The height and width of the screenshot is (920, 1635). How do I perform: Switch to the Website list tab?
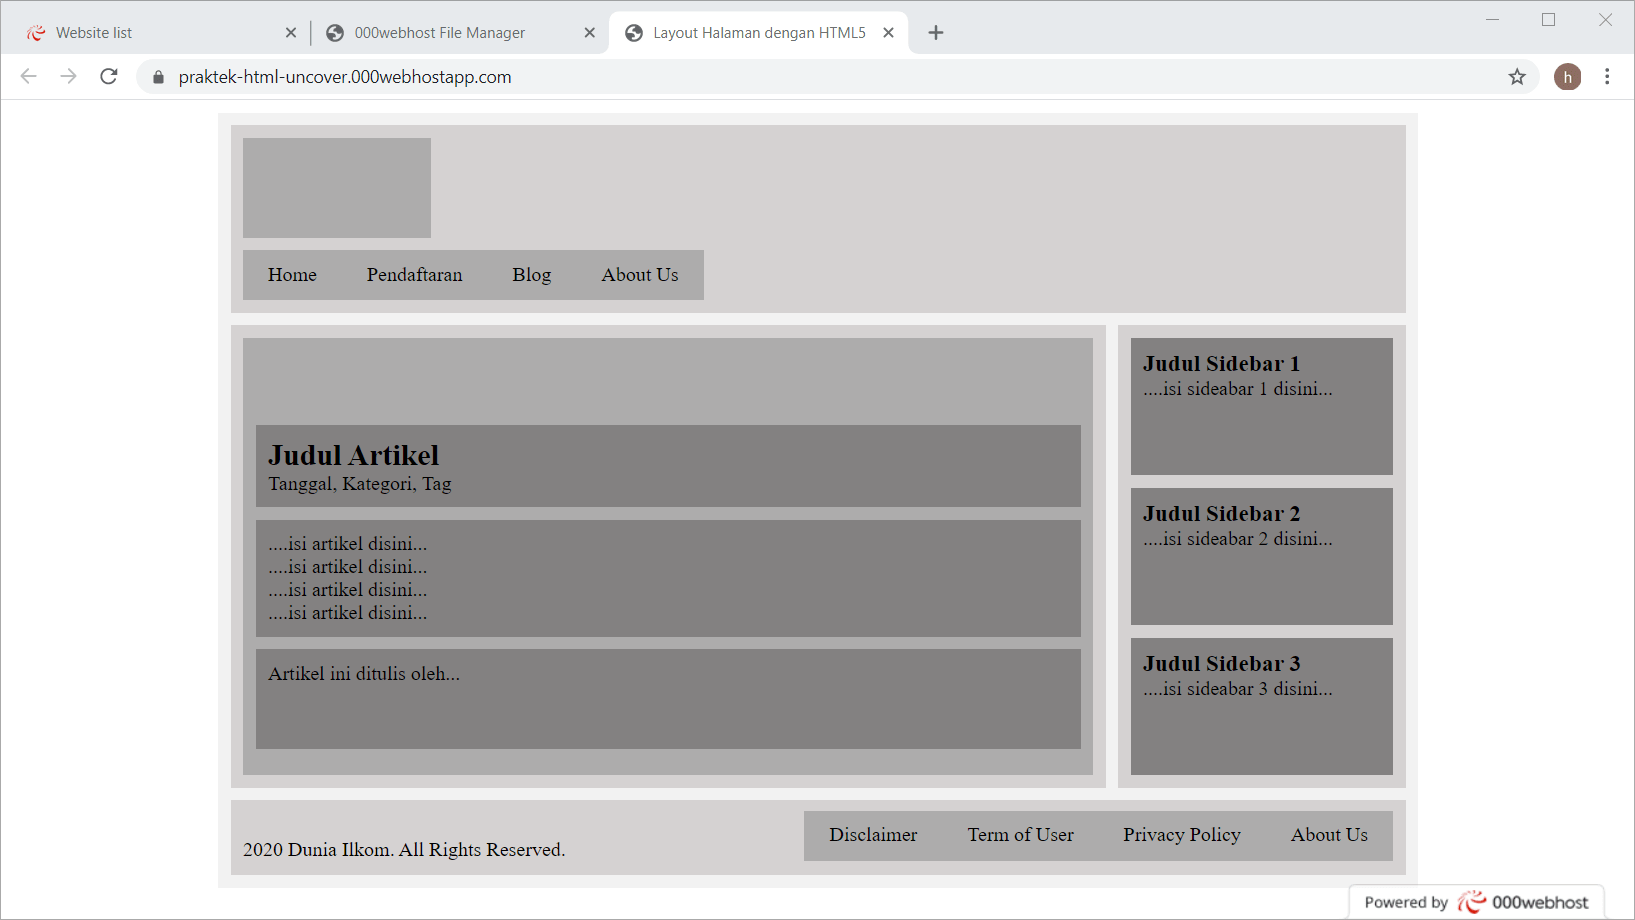(x=160, y=33)
